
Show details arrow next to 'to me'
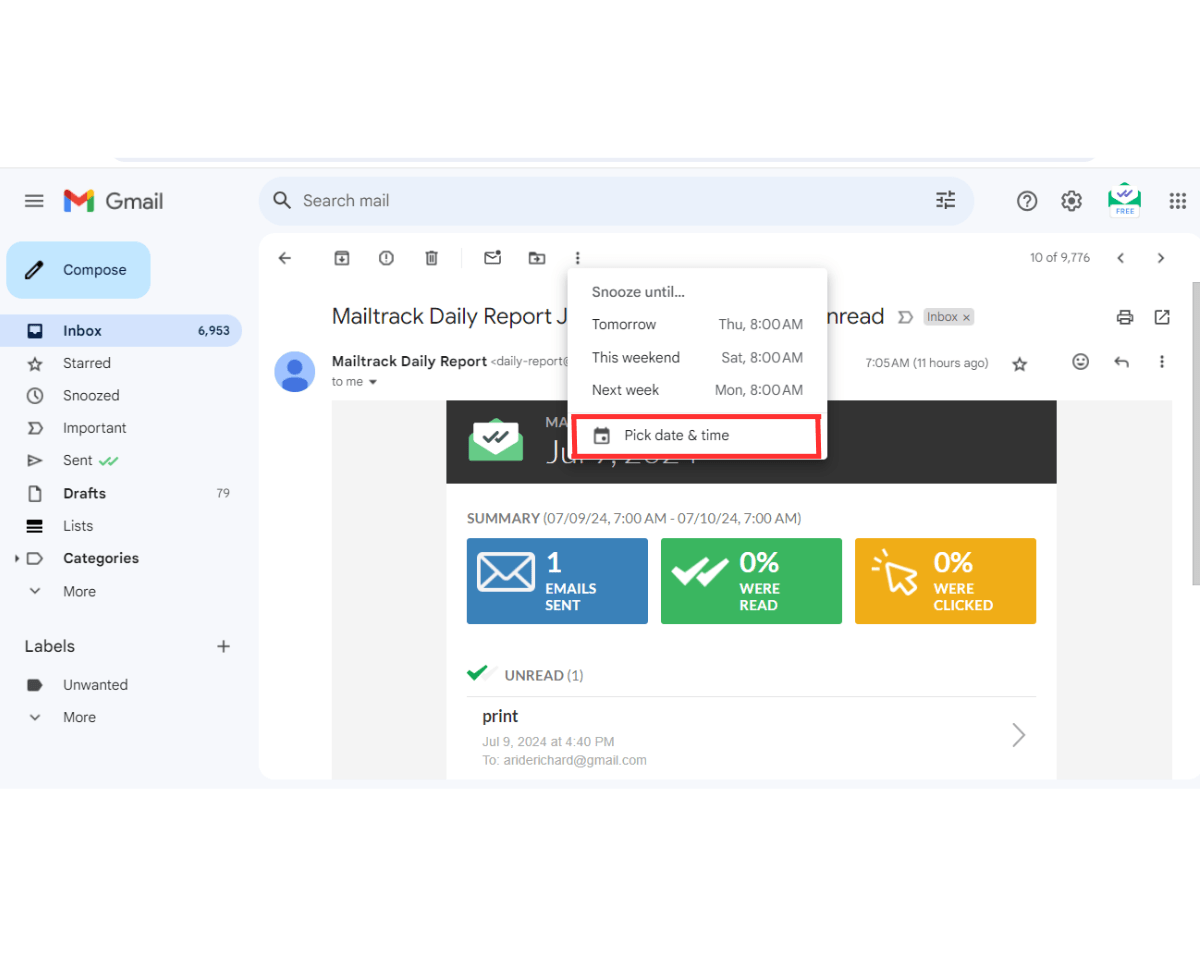[373, 382]
